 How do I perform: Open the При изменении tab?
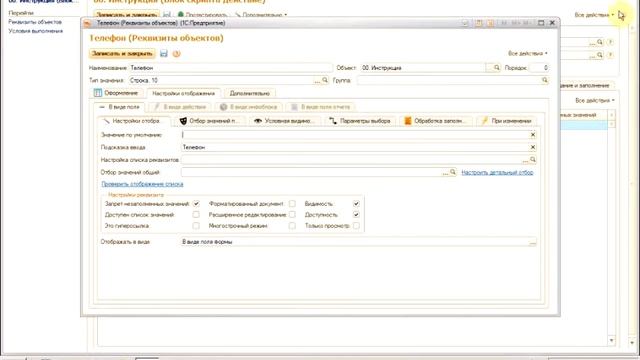(x=506, y=121)
